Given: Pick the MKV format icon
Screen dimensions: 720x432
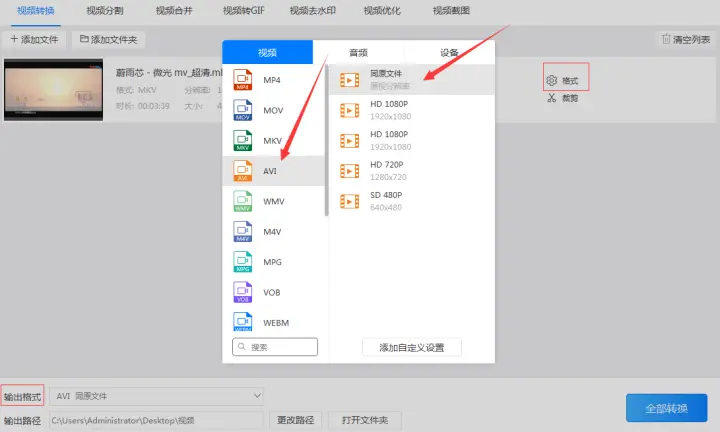Looking at the screenshot, I should (242, 140).
